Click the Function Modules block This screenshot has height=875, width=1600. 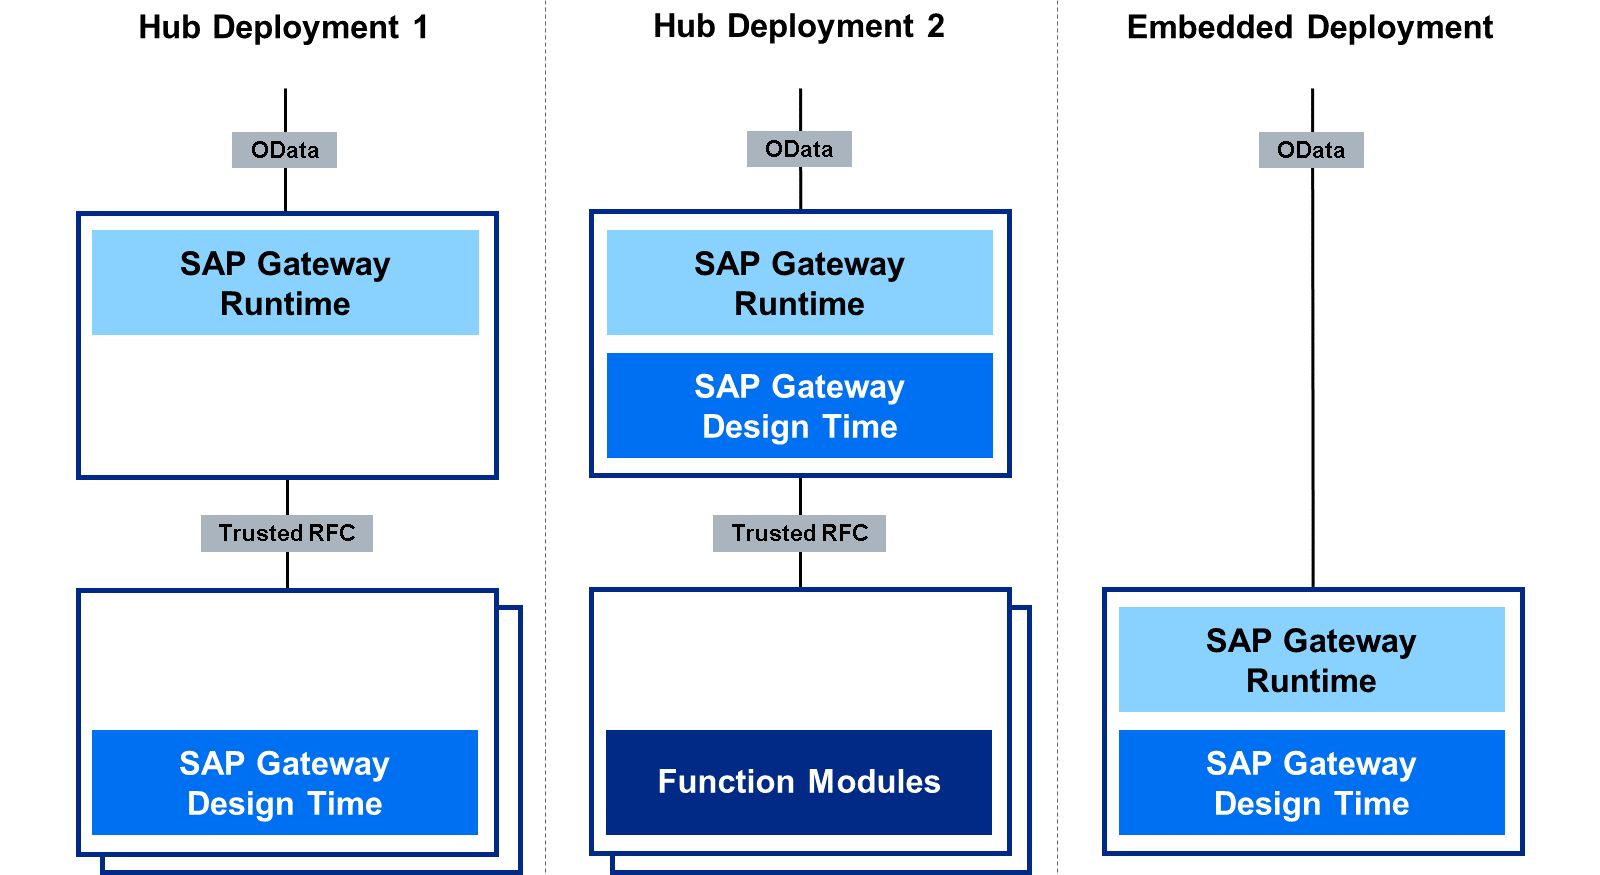(x=799, y=782)
